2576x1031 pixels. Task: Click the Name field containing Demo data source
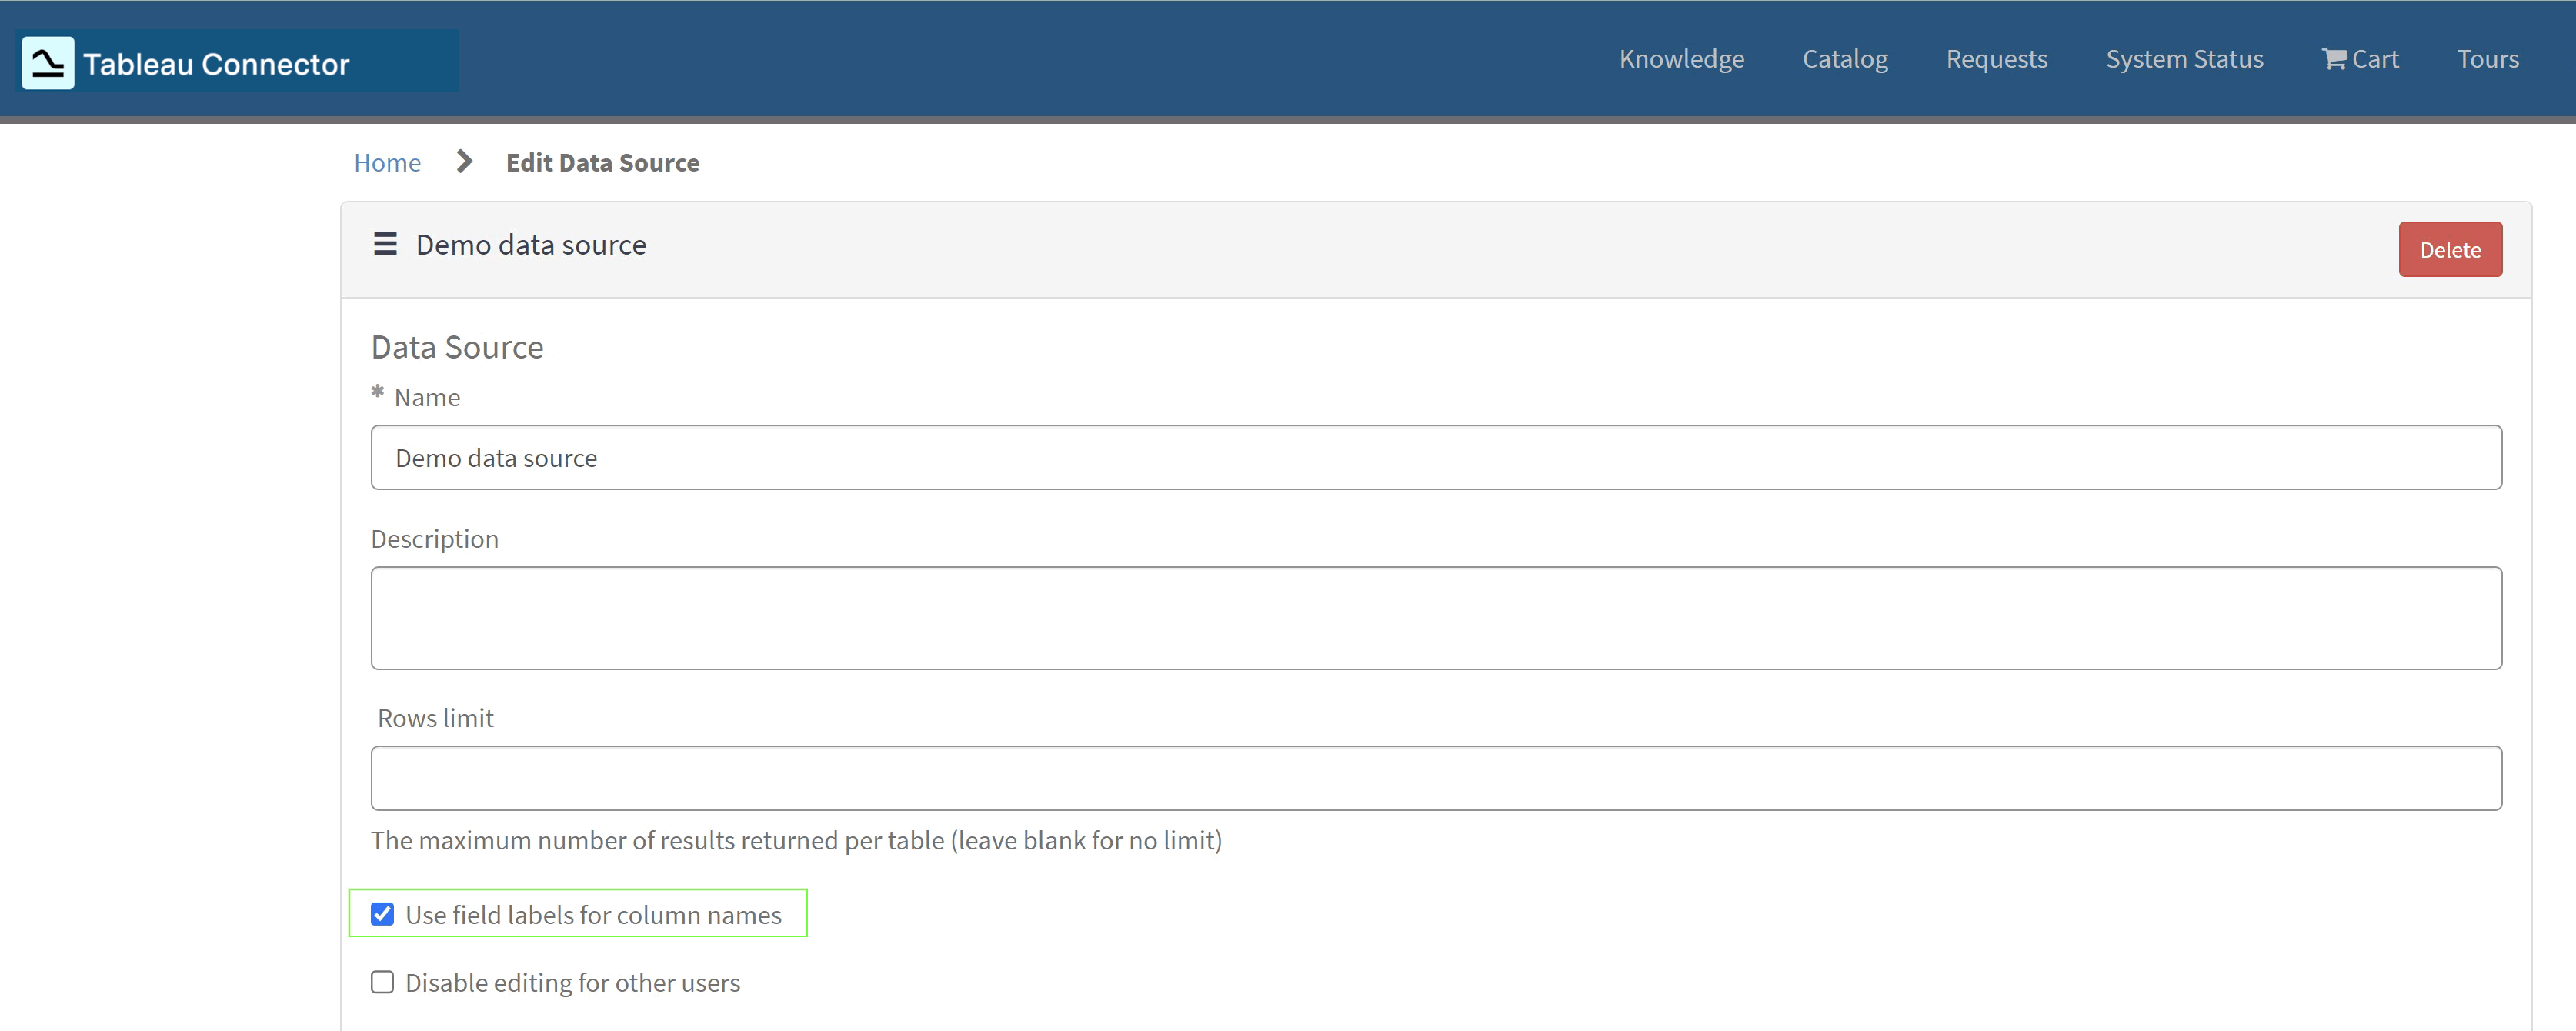click(1000, 457)
